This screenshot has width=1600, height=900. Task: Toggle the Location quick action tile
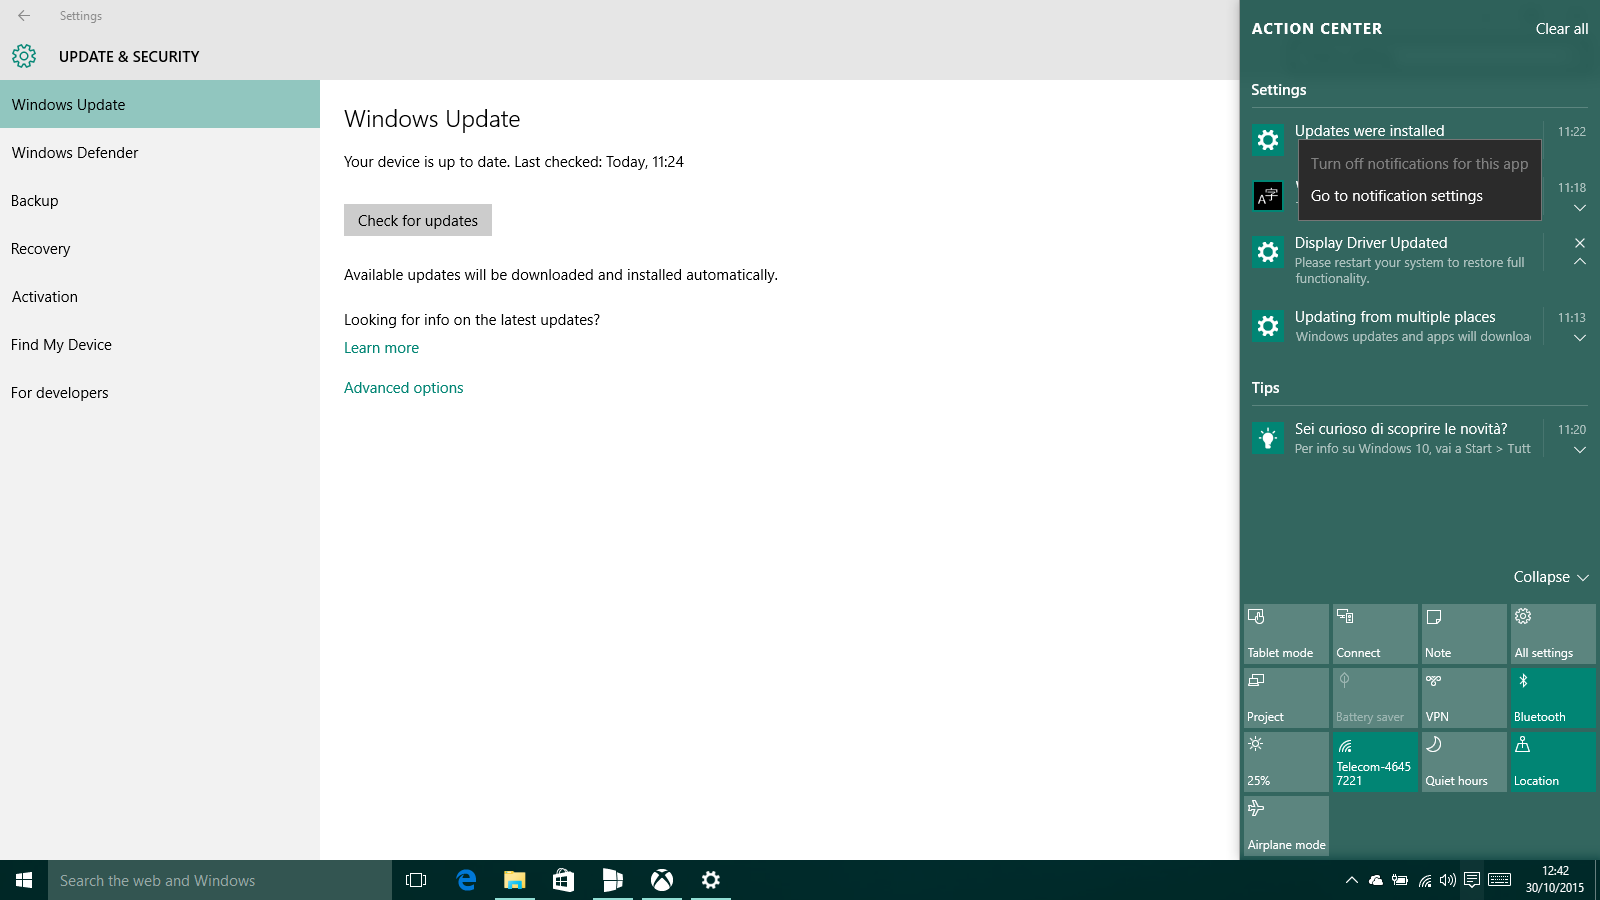(x=1553, y=762)
